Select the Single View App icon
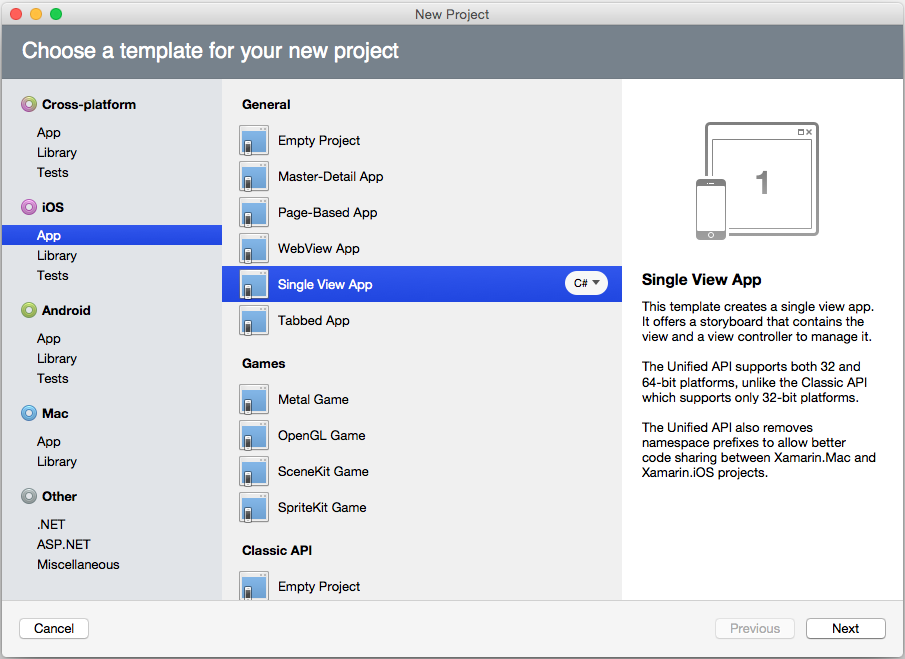 [x=254, y=284]
